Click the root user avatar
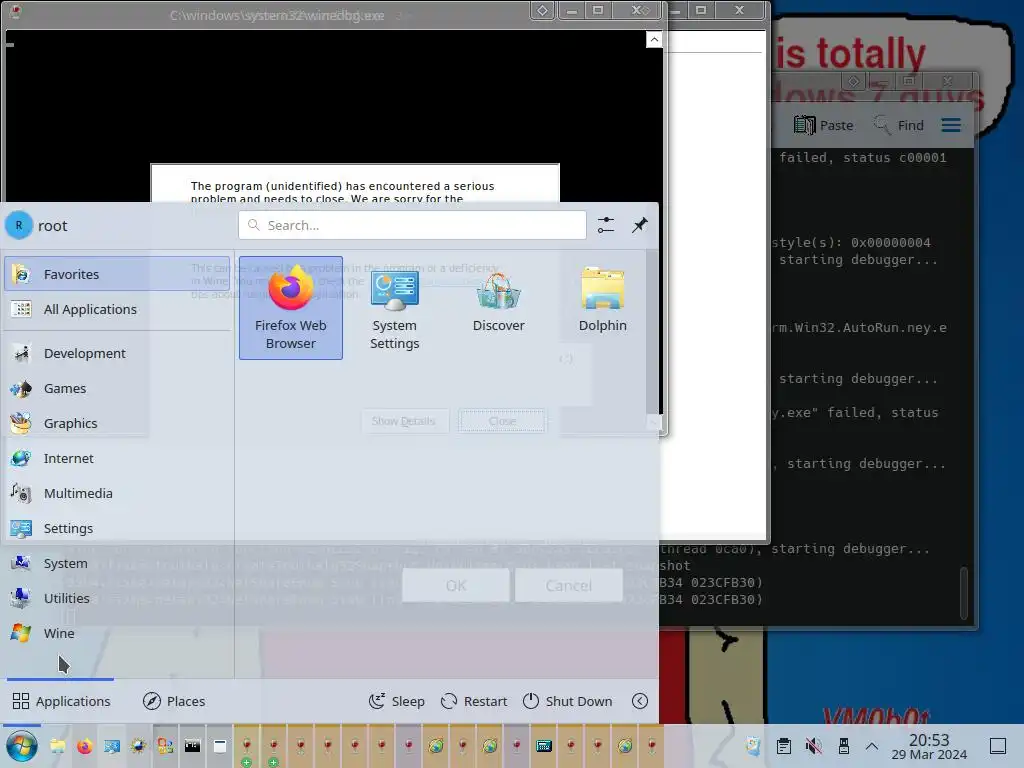 19,225
